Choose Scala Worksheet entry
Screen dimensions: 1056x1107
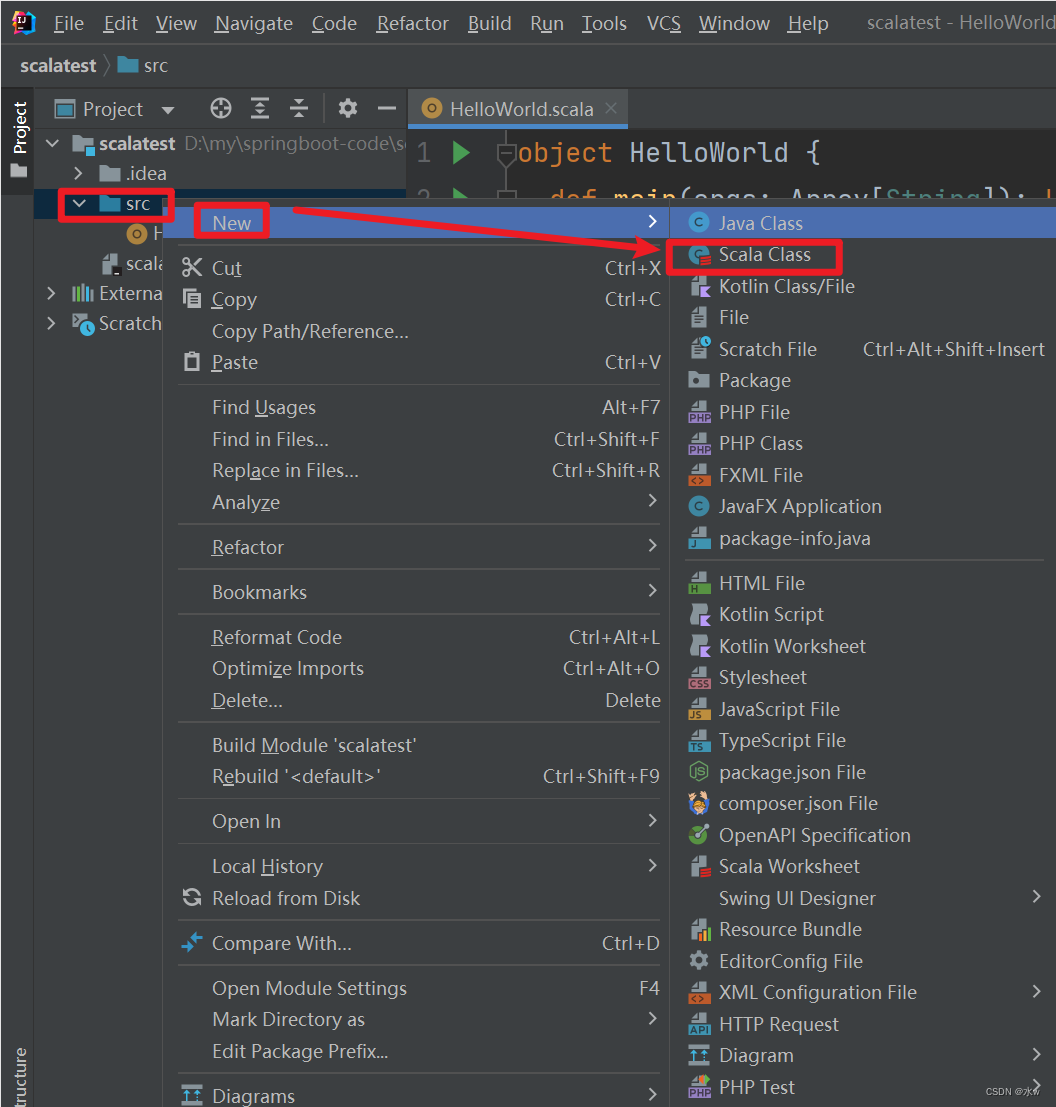[x=863, y=866]
